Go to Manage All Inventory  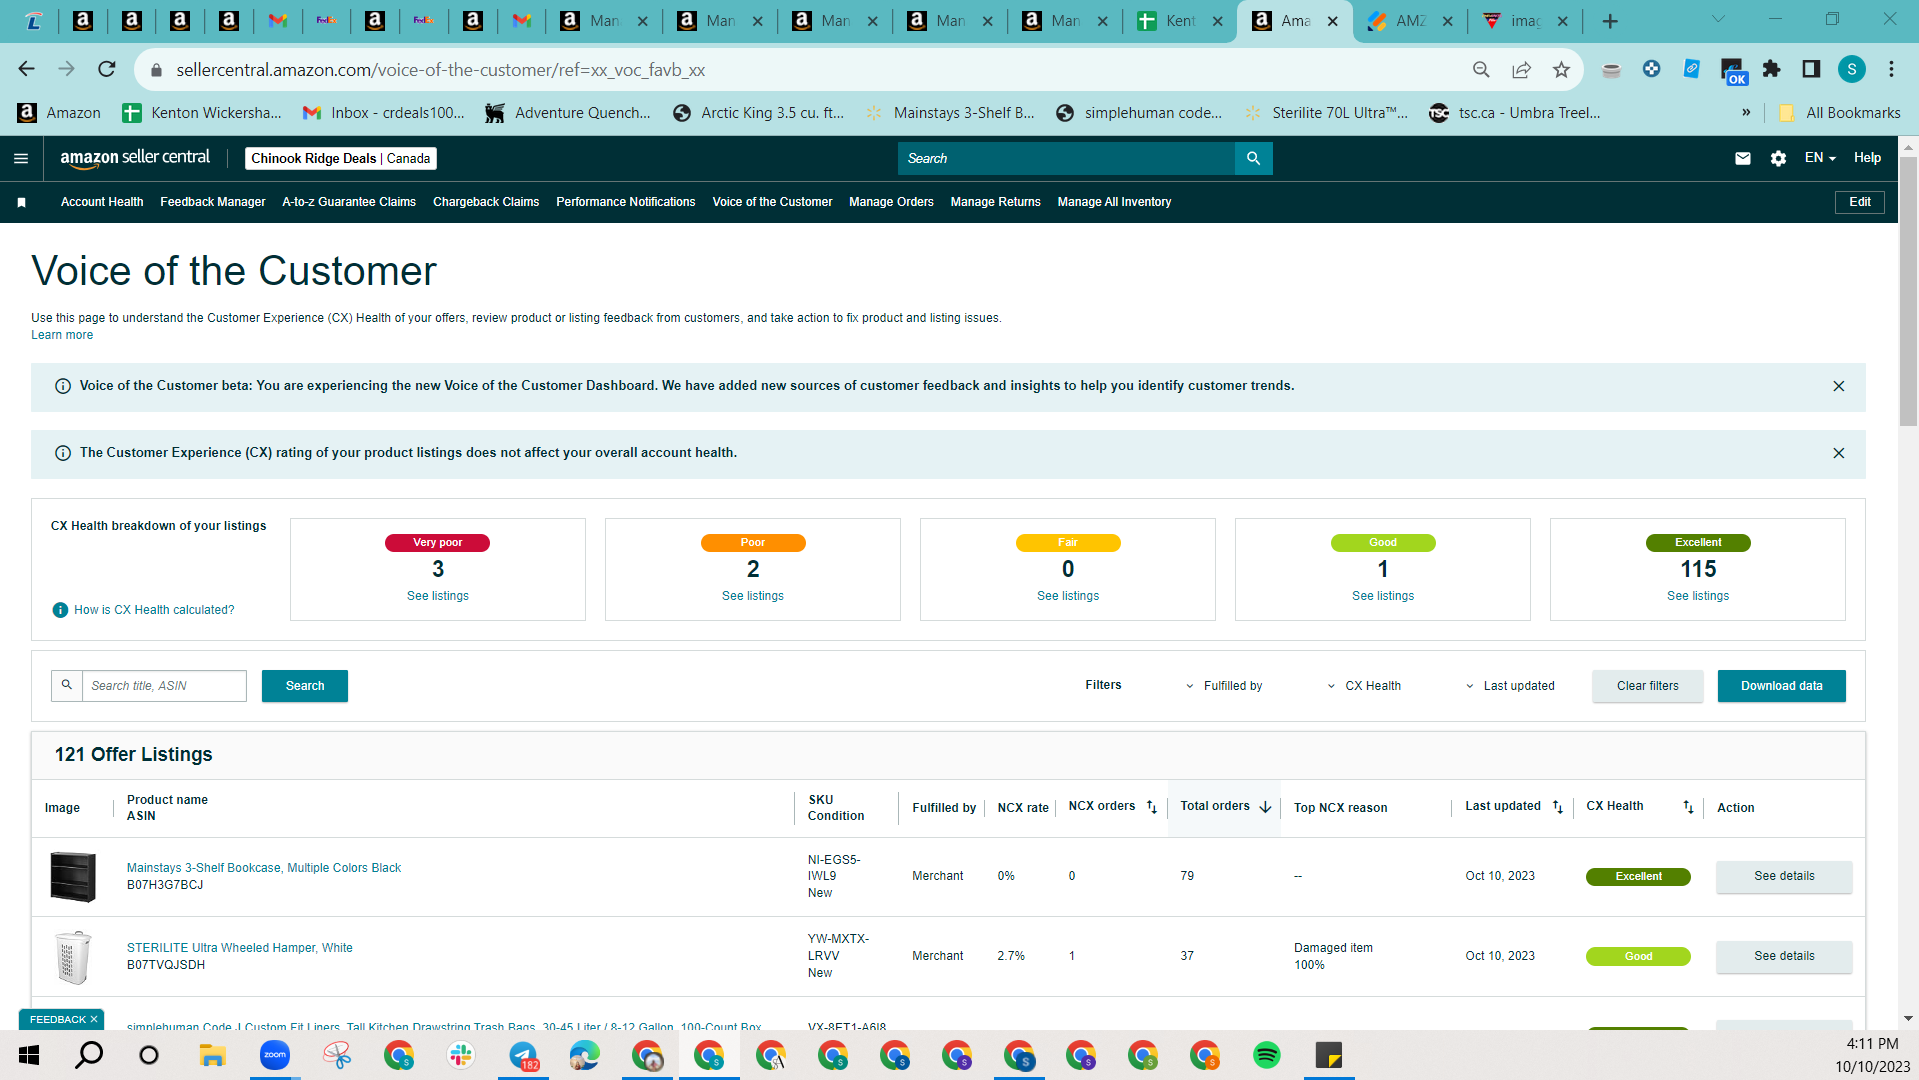pos(1114,202)
